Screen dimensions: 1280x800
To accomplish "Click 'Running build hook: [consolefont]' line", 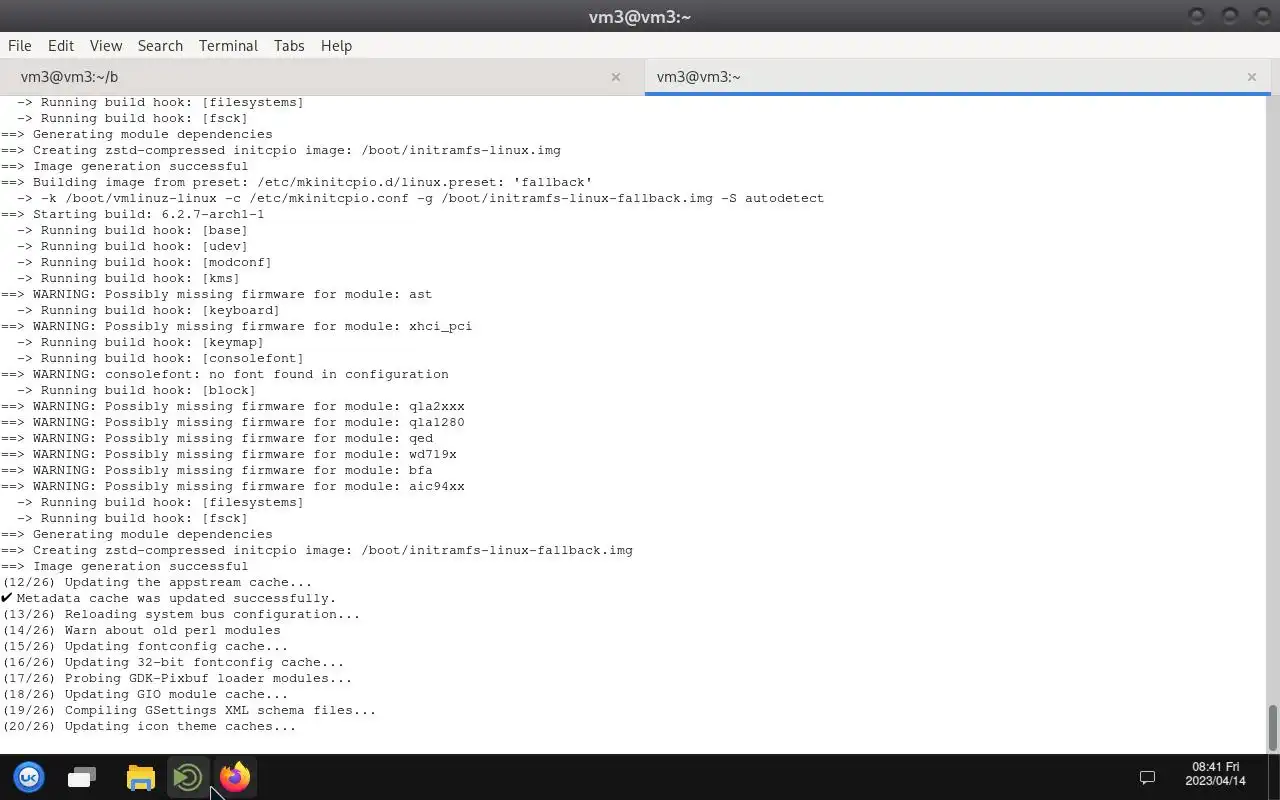I will tap(161, 358).
